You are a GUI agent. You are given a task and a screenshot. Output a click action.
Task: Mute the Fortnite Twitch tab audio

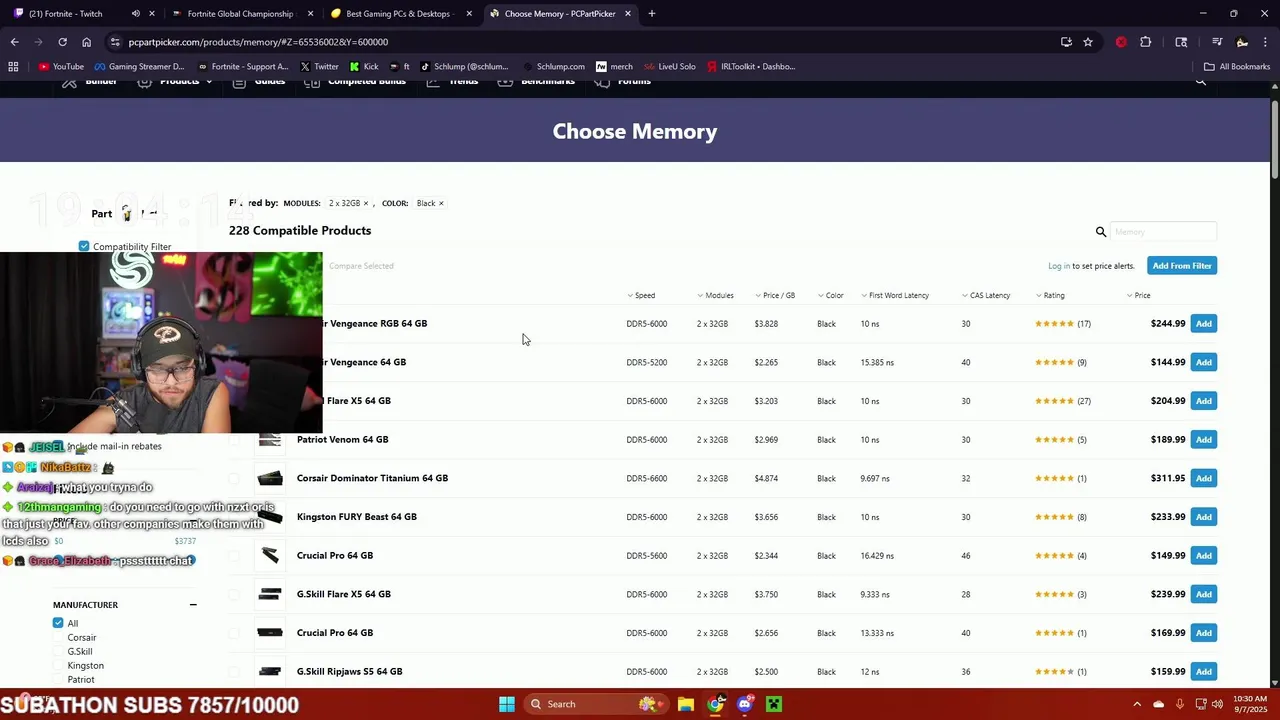click(x=136, y=14)
